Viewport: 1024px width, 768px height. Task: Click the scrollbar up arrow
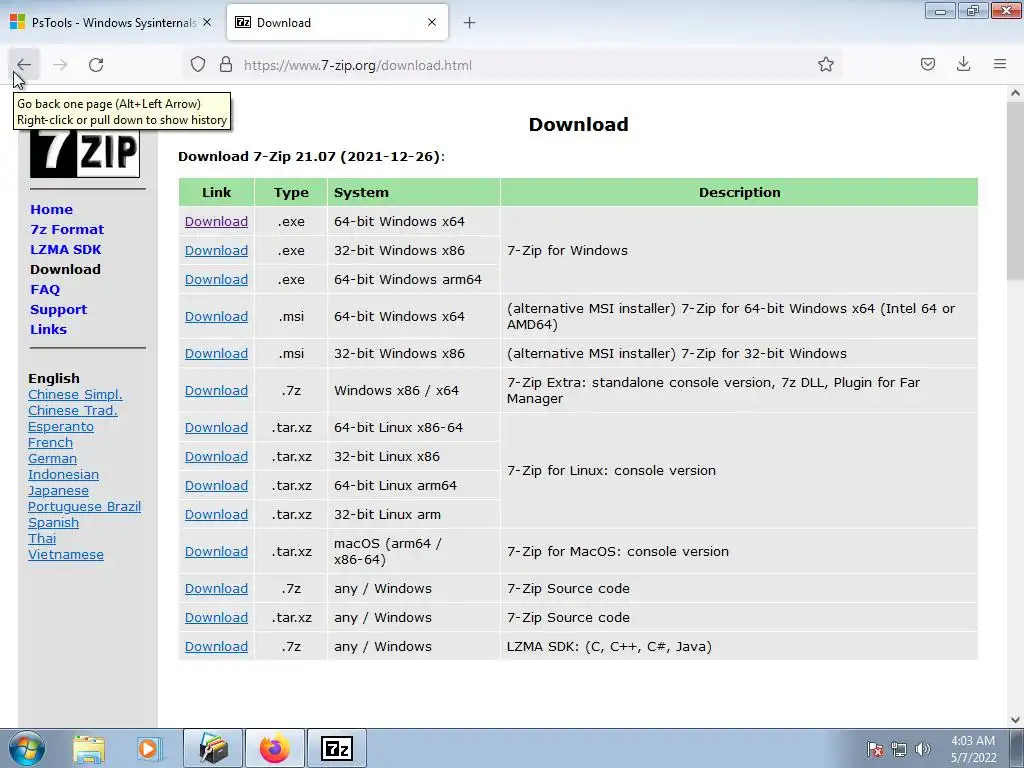click(x=1015, y=93)
